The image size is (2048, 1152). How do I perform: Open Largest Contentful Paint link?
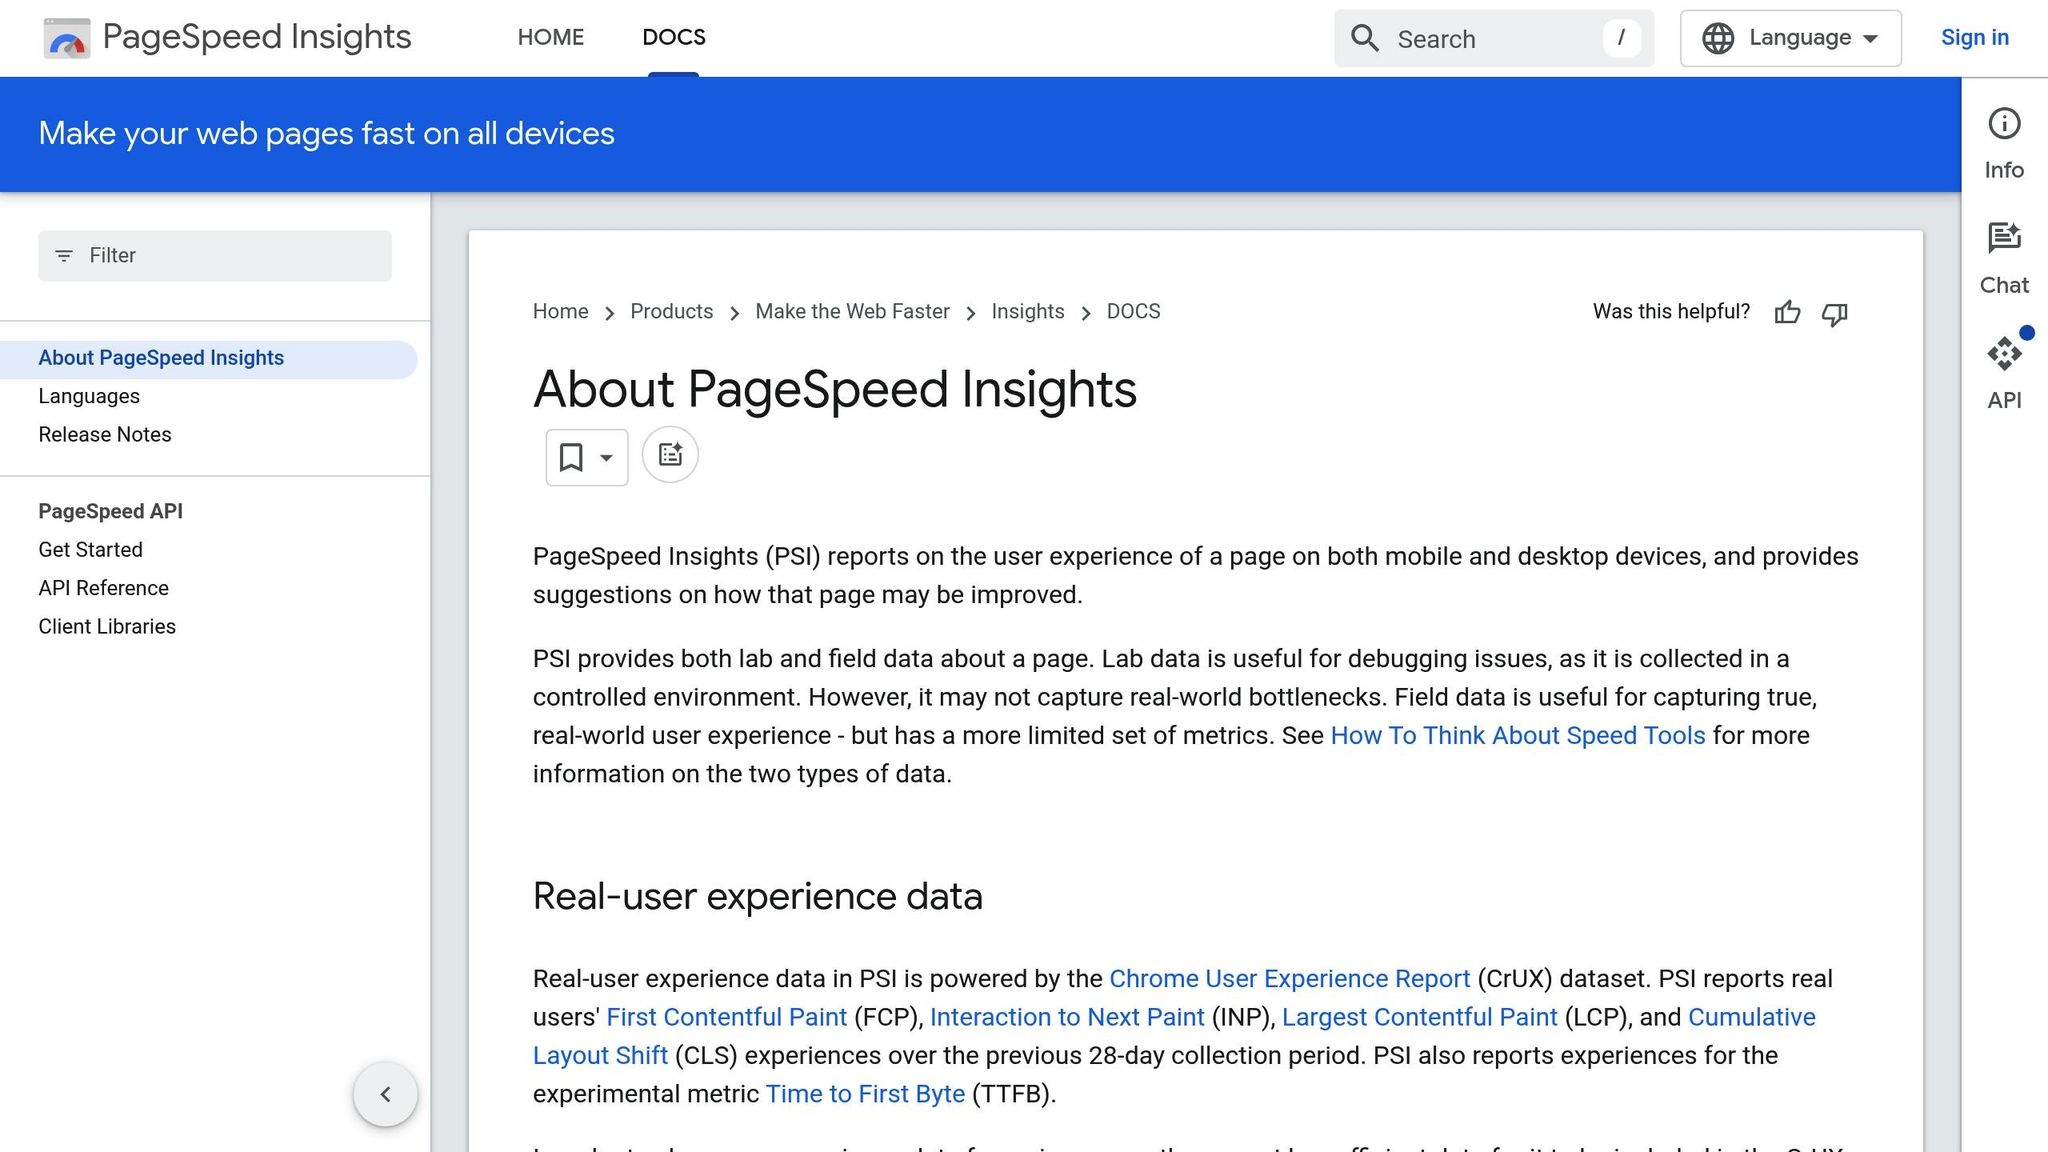(1419, 1017)
